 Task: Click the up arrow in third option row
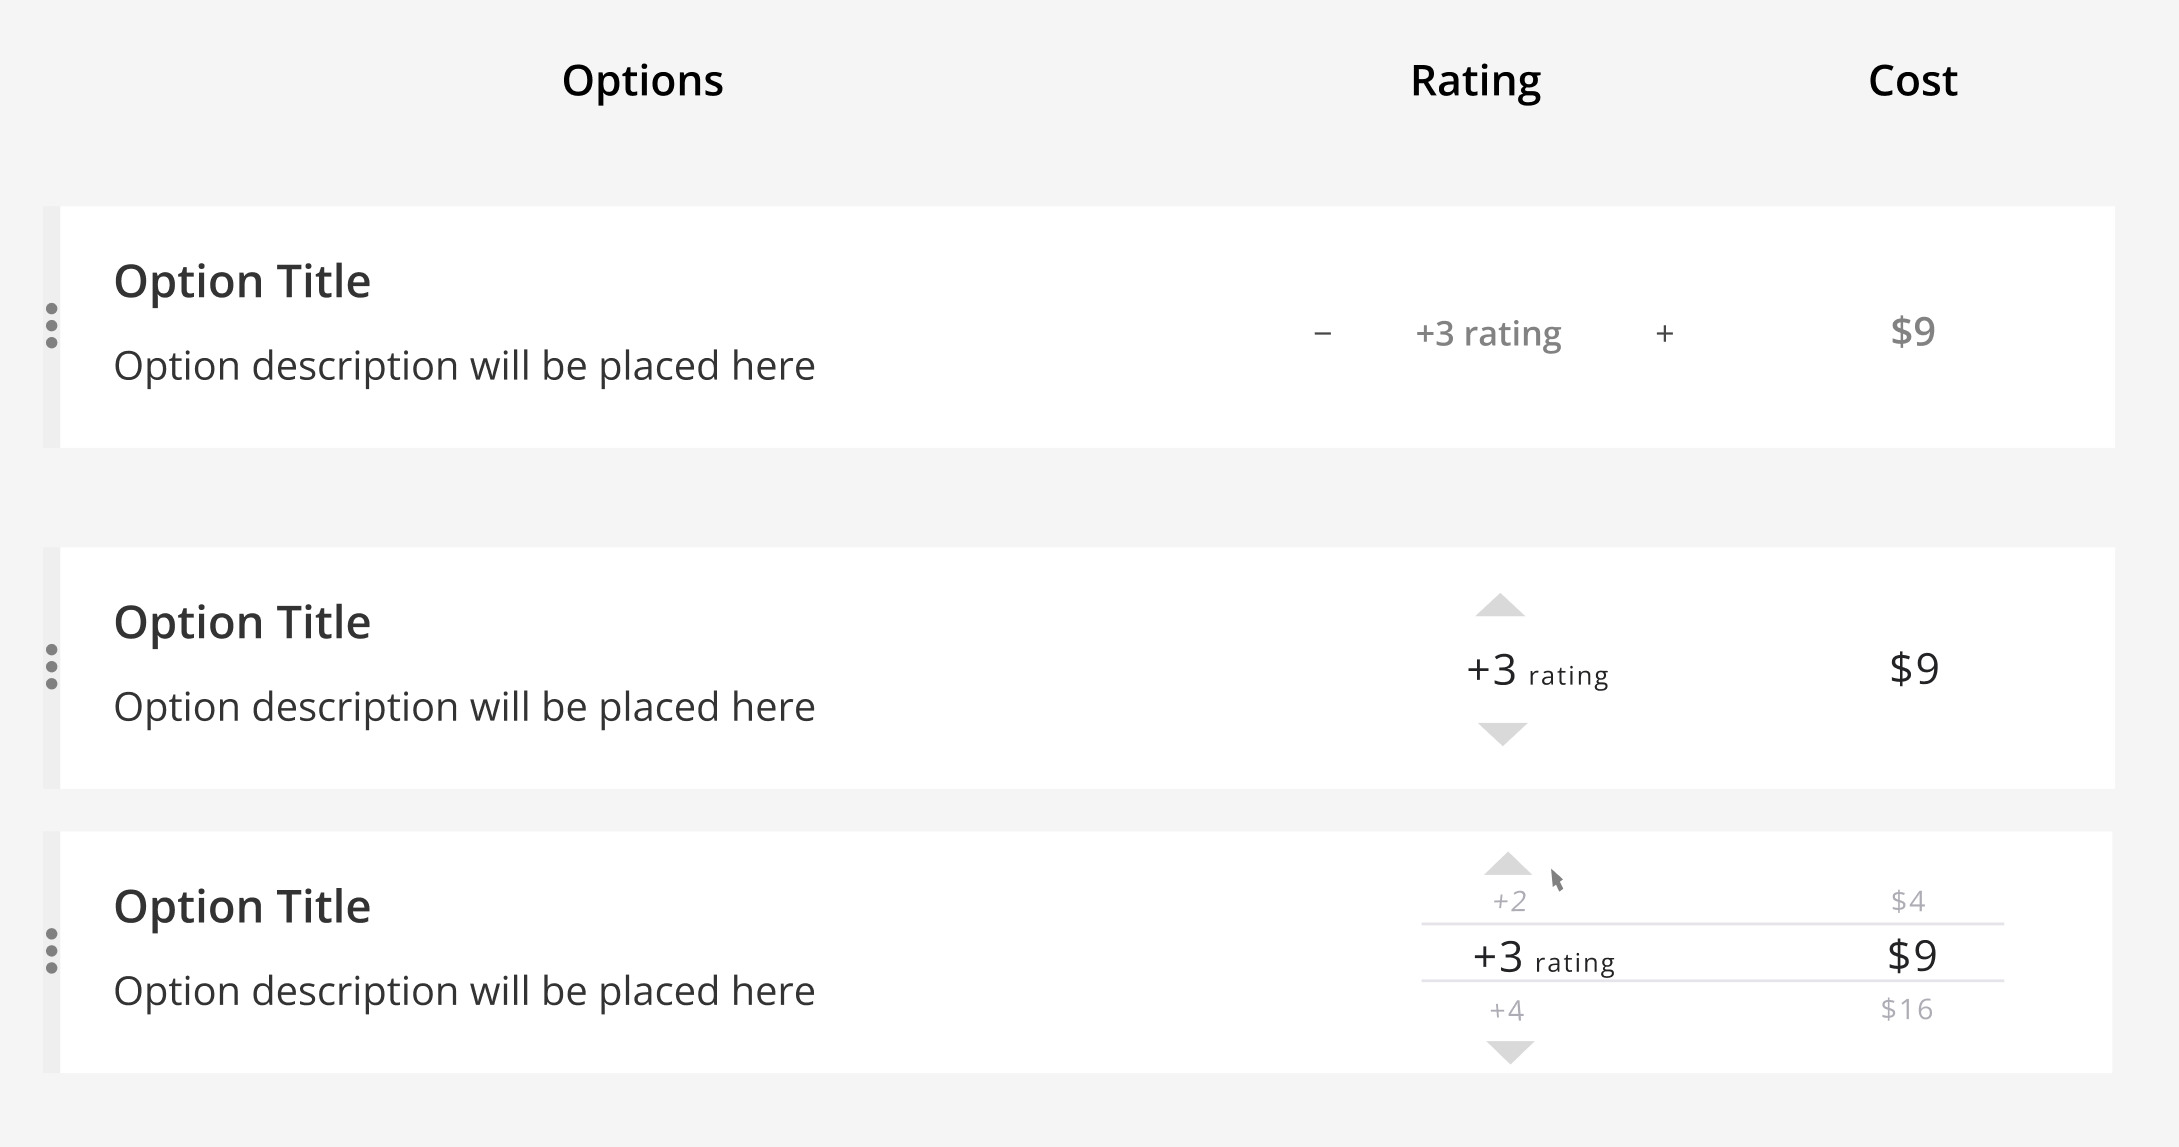pyautogui.click(x=1507, y=864)
